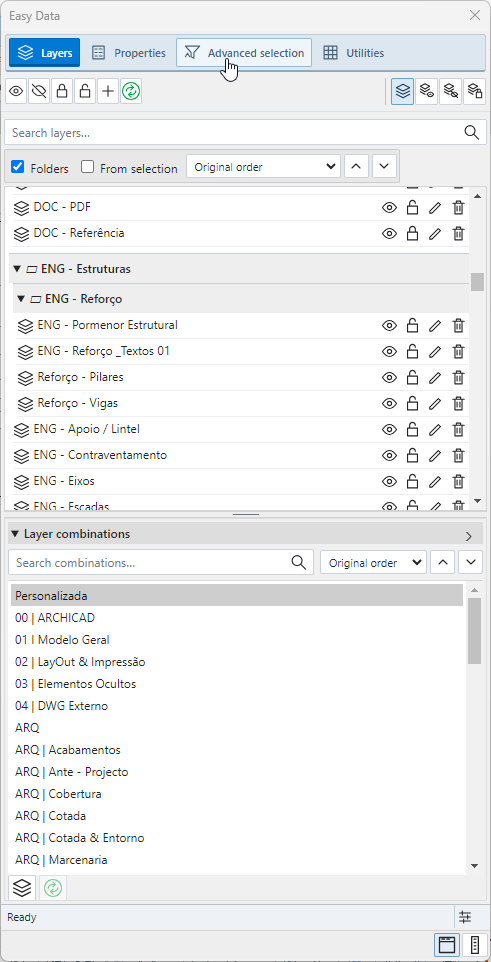The width and height of the screenshot is (491, 962).
Task: Click the move up arrow beside layers sort
Action: pyautogui.click(x=357, y=166)
